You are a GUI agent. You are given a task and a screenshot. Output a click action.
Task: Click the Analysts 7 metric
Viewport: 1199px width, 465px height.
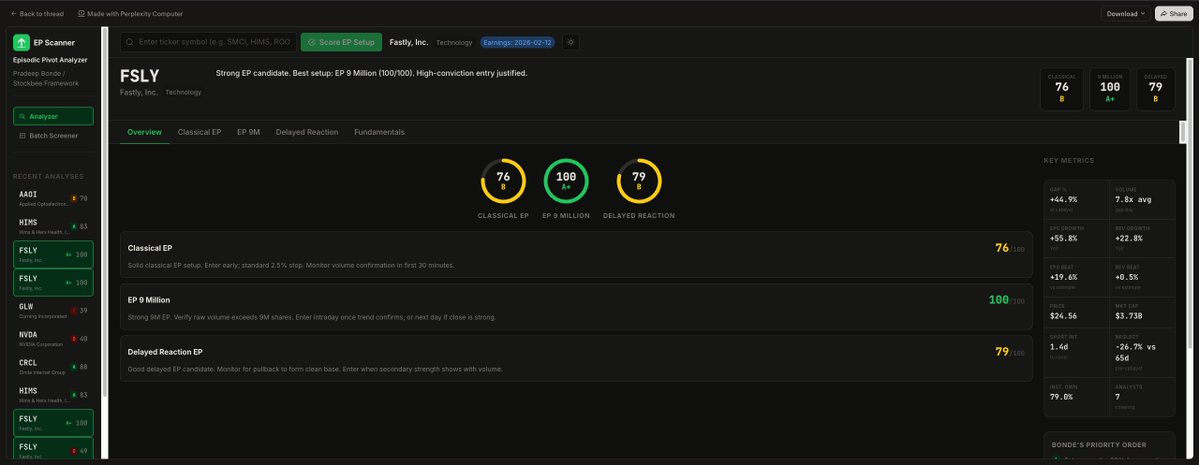click(1142, 396)
